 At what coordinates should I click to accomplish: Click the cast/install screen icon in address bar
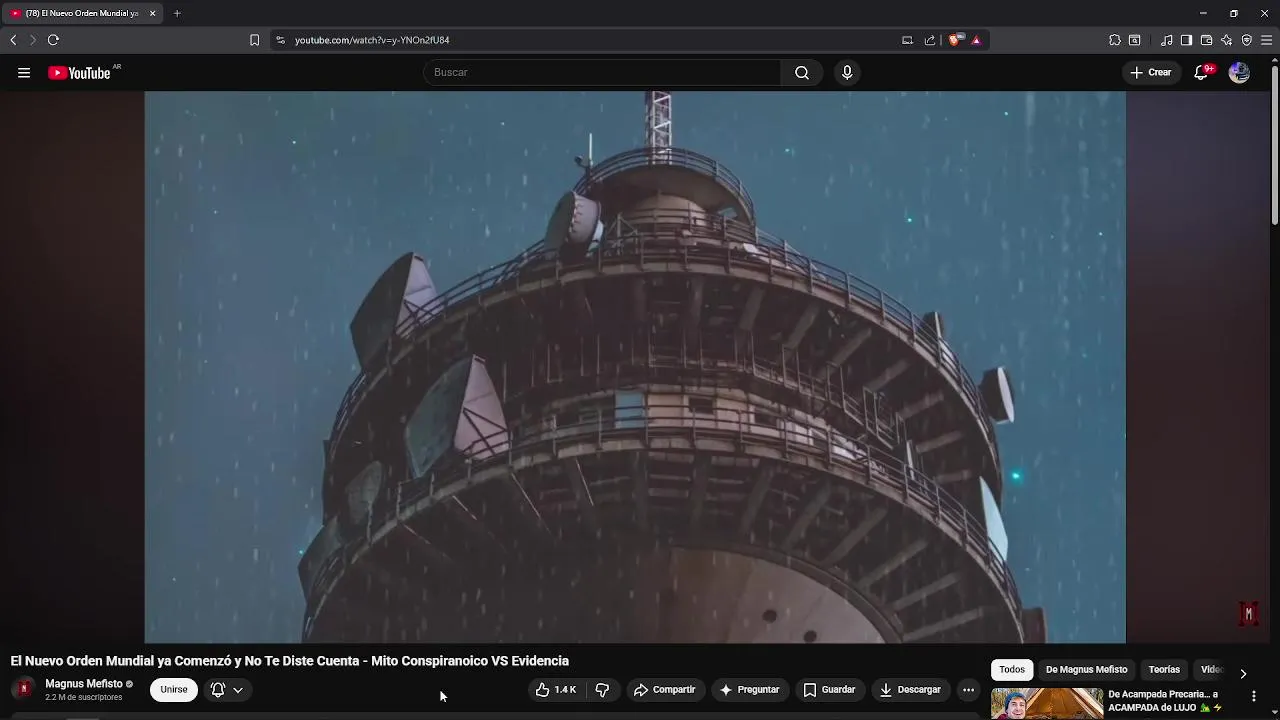[907, 40]
